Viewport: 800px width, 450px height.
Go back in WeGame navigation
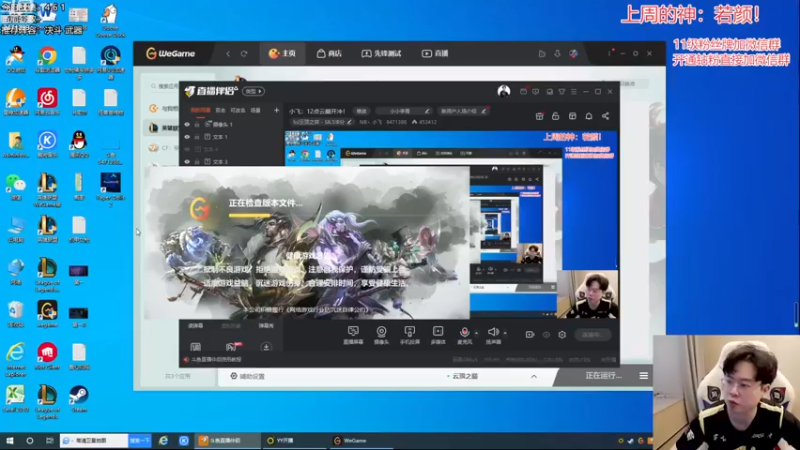coord(228,54)
